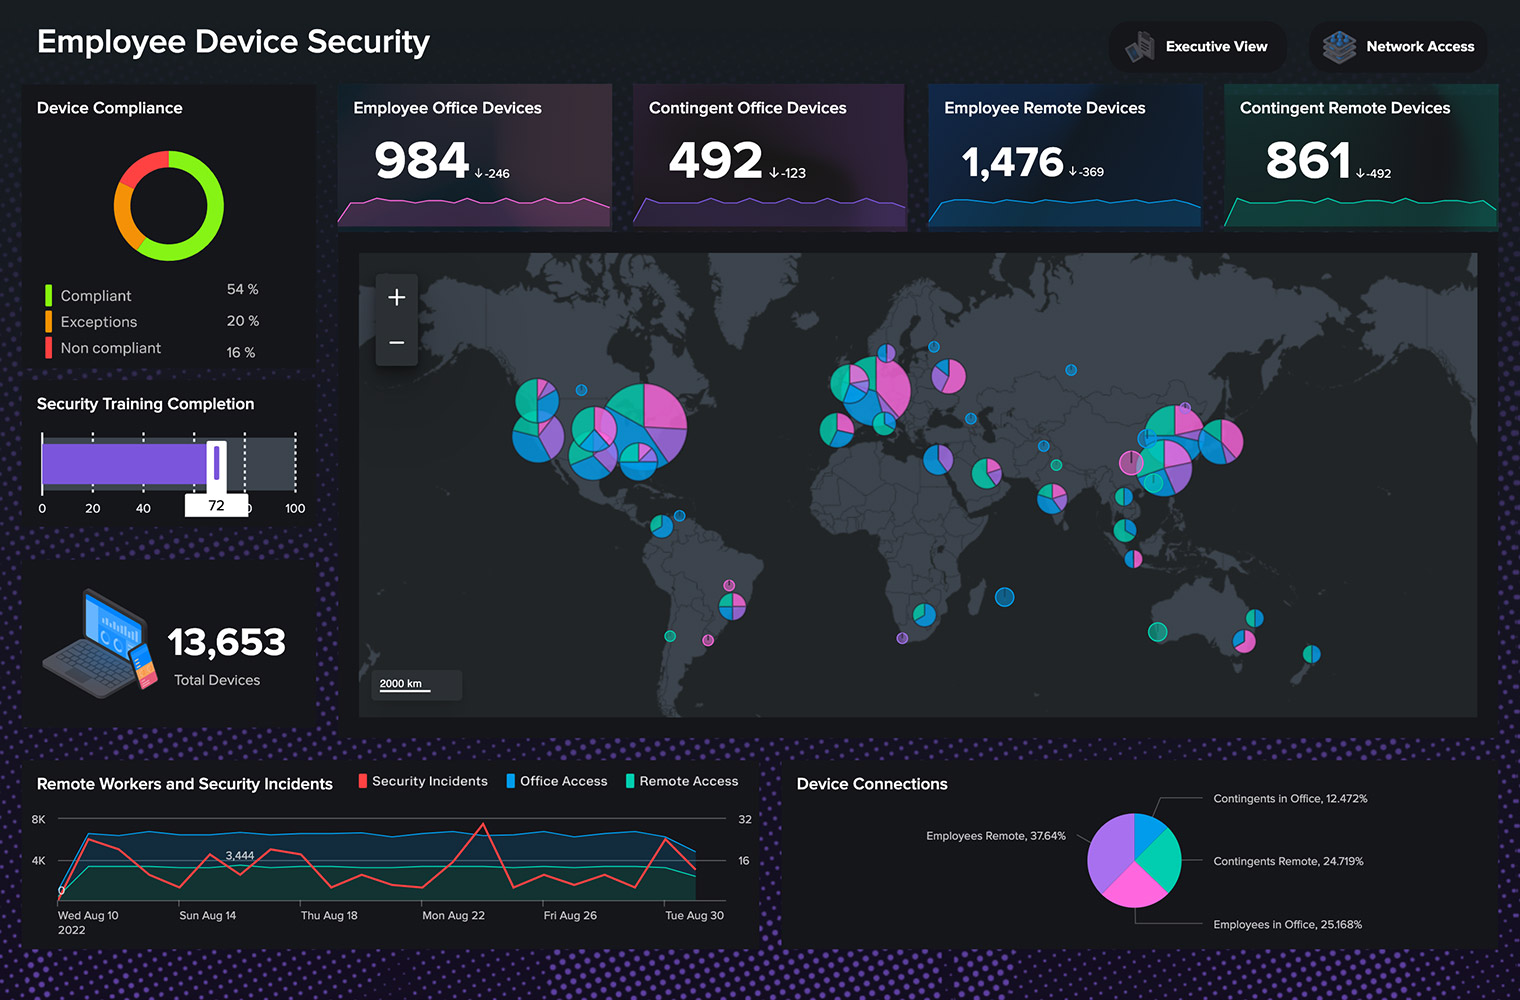The image size is (1520, 1000).
Task: Select the Non compliant legend item
Action: (x=110, y=348)
